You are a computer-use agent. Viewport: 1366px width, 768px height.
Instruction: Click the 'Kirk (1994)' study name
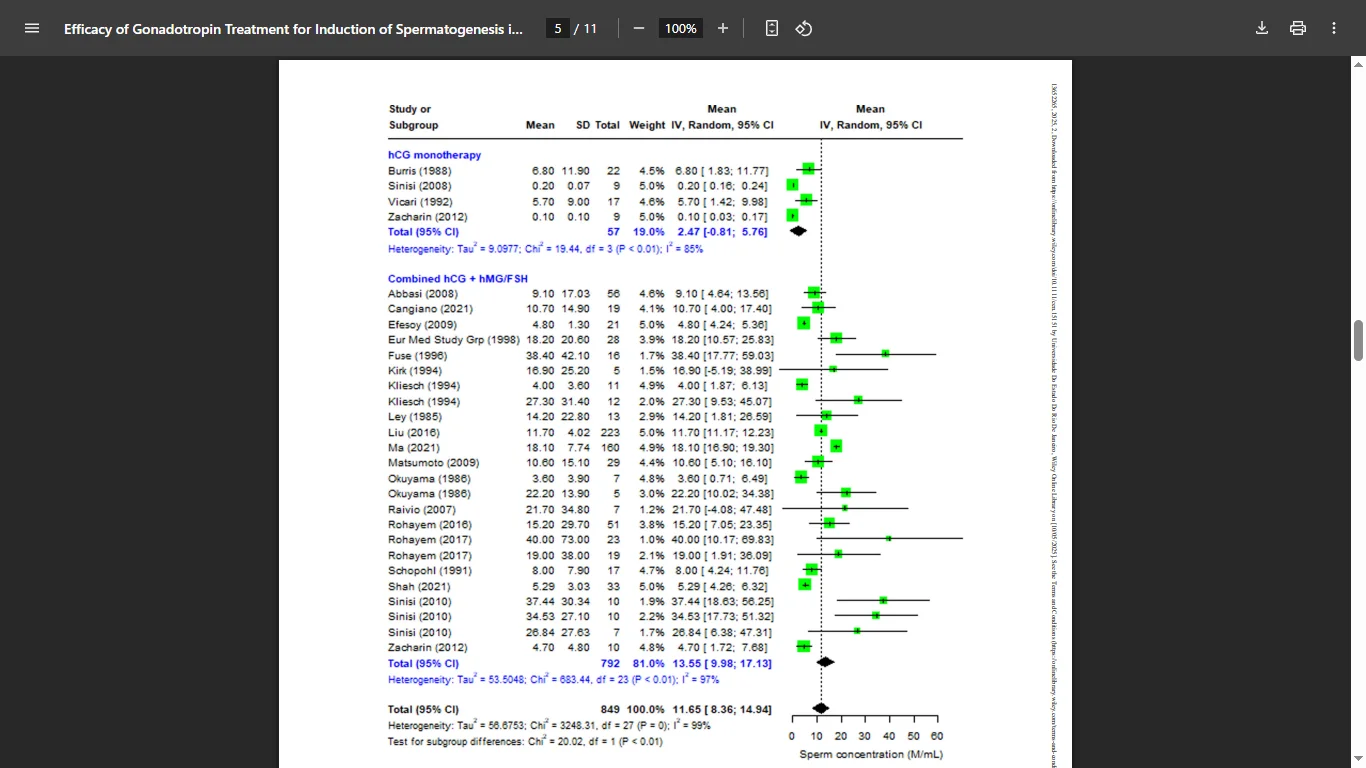click(x=416, y=371)
